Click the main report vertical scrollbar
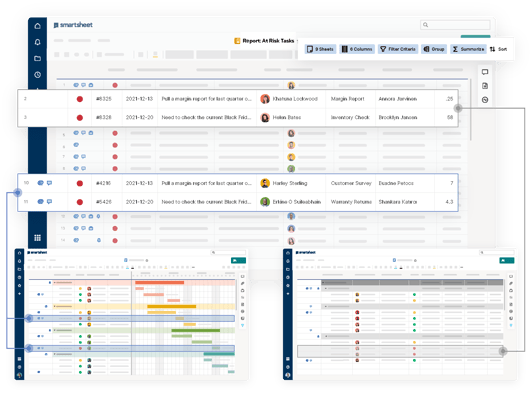531x396 pixels. 470,109
